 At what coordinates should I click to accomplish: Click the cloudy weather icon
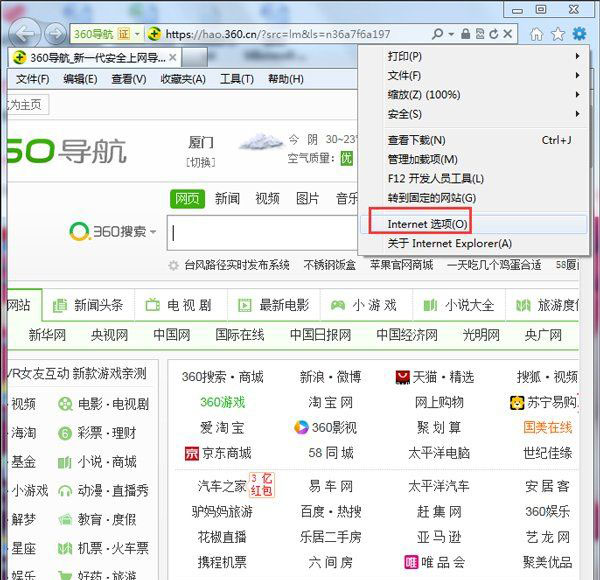tap(260, 142)
